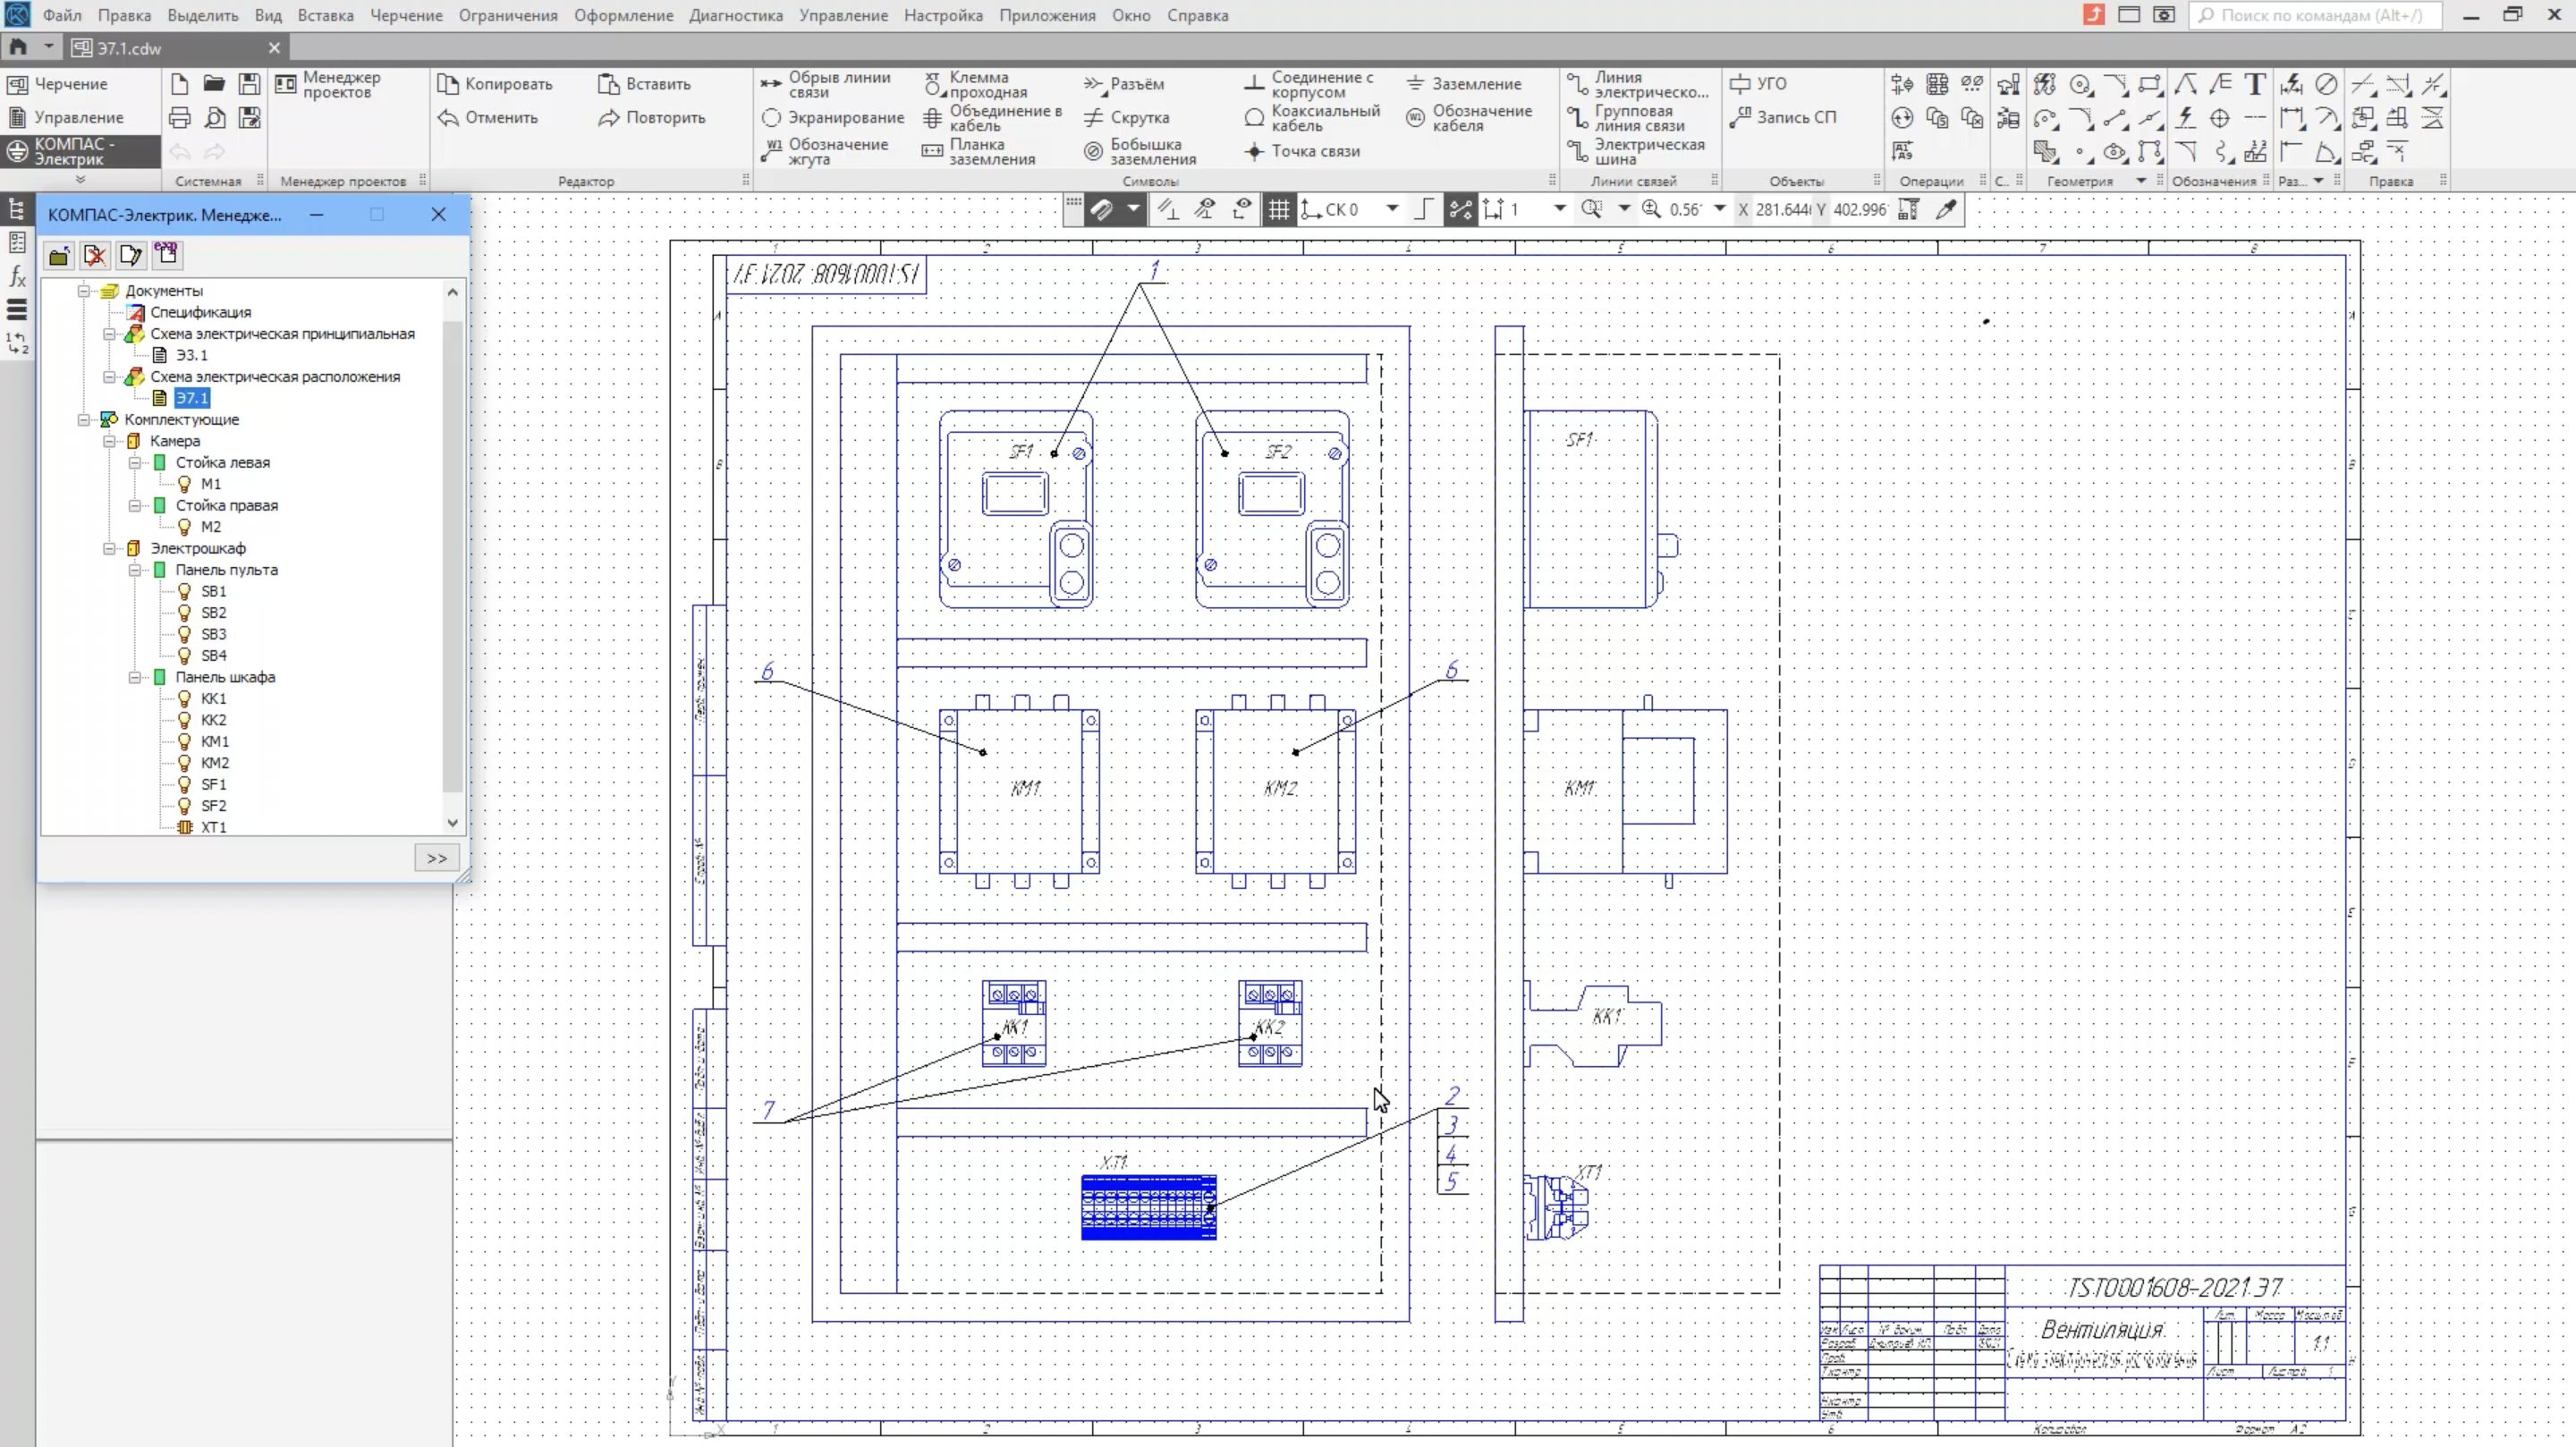Open the project folder icon in Manager panel
The image size is (2576, 1447).
(59, 256)
